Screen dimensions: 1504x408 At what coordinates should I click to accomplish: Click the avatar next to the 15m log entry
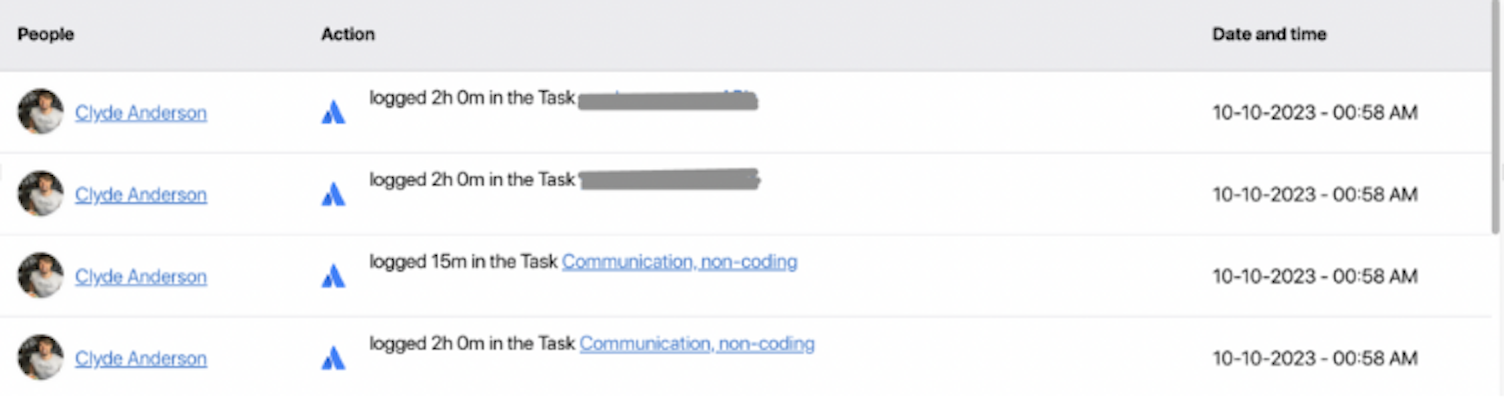click(x=40, y=276)
